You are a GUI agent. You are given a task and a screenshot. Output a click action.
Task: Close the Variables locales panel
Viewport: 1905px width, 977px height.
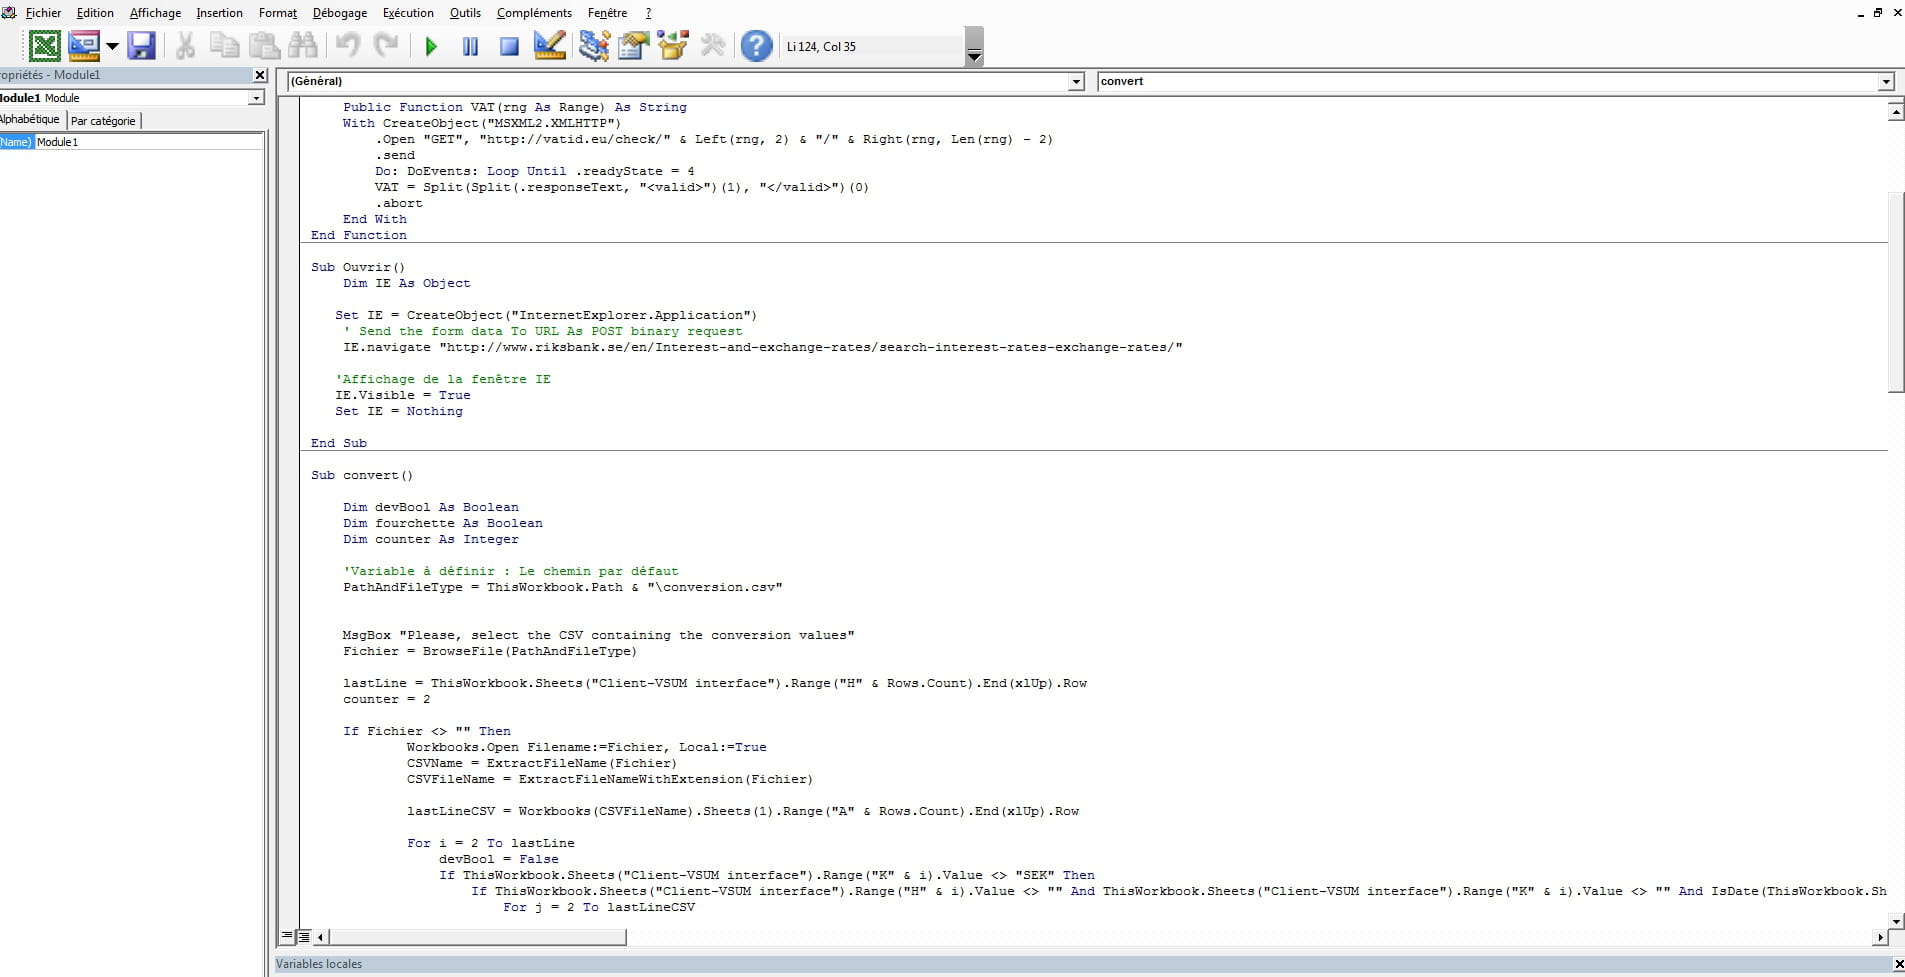[1898, 964]
